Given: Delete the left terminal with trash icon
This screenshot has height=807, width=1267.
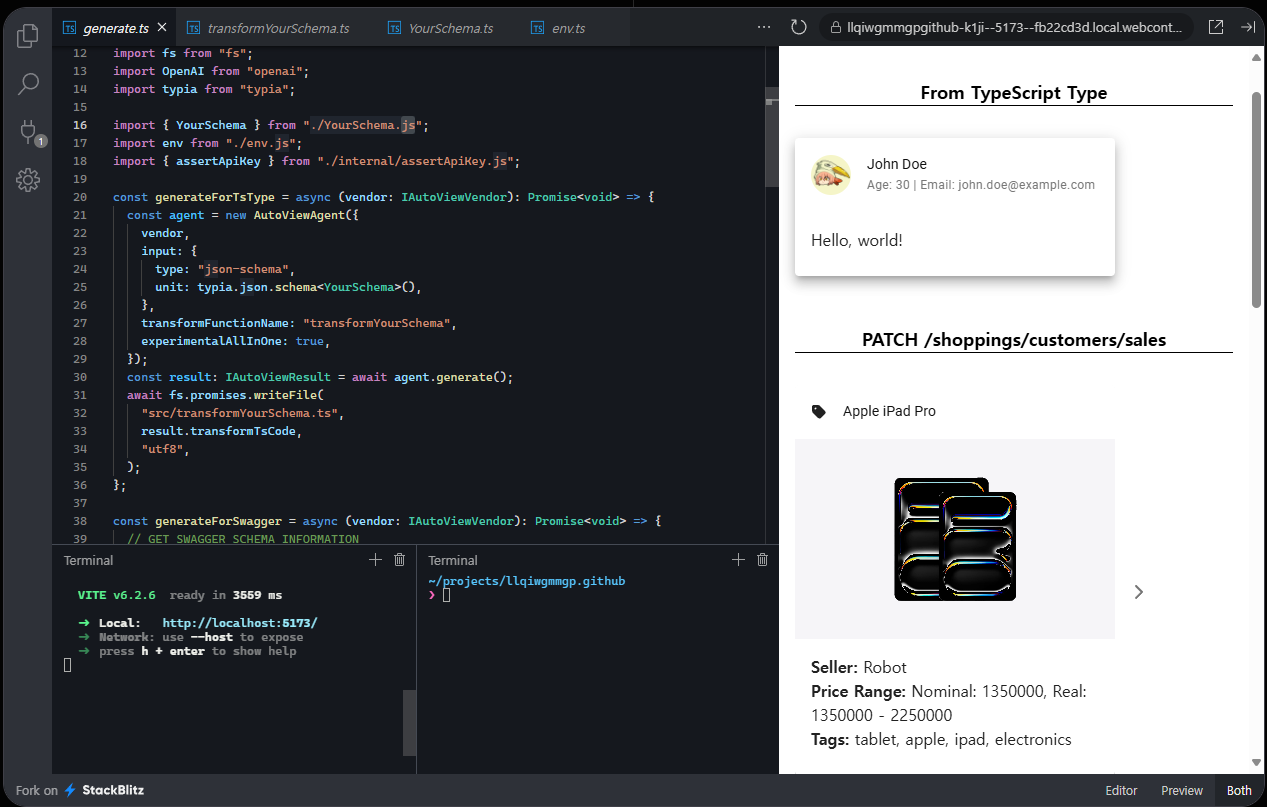Looking at the screenshot, I should [400, 560].
